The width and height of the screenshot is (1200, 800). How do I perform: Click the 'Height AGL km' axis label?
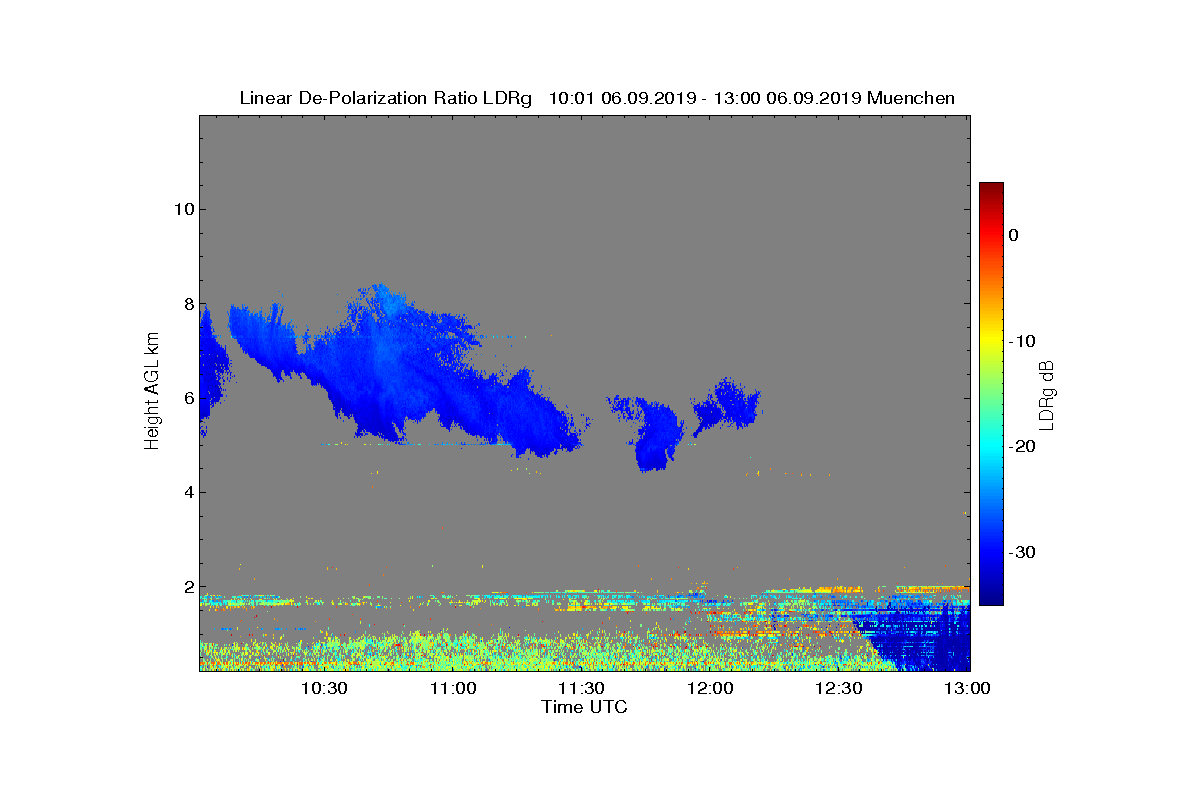[152, 393]
